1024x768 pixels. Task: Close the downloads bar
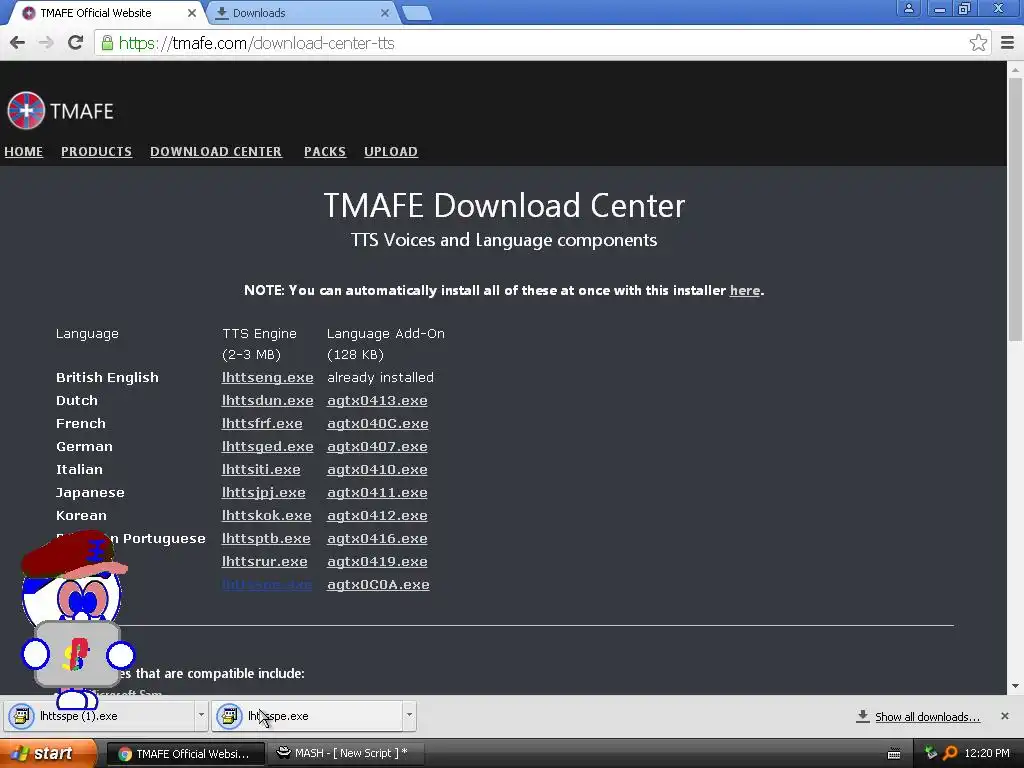[x=1005, y=716]
